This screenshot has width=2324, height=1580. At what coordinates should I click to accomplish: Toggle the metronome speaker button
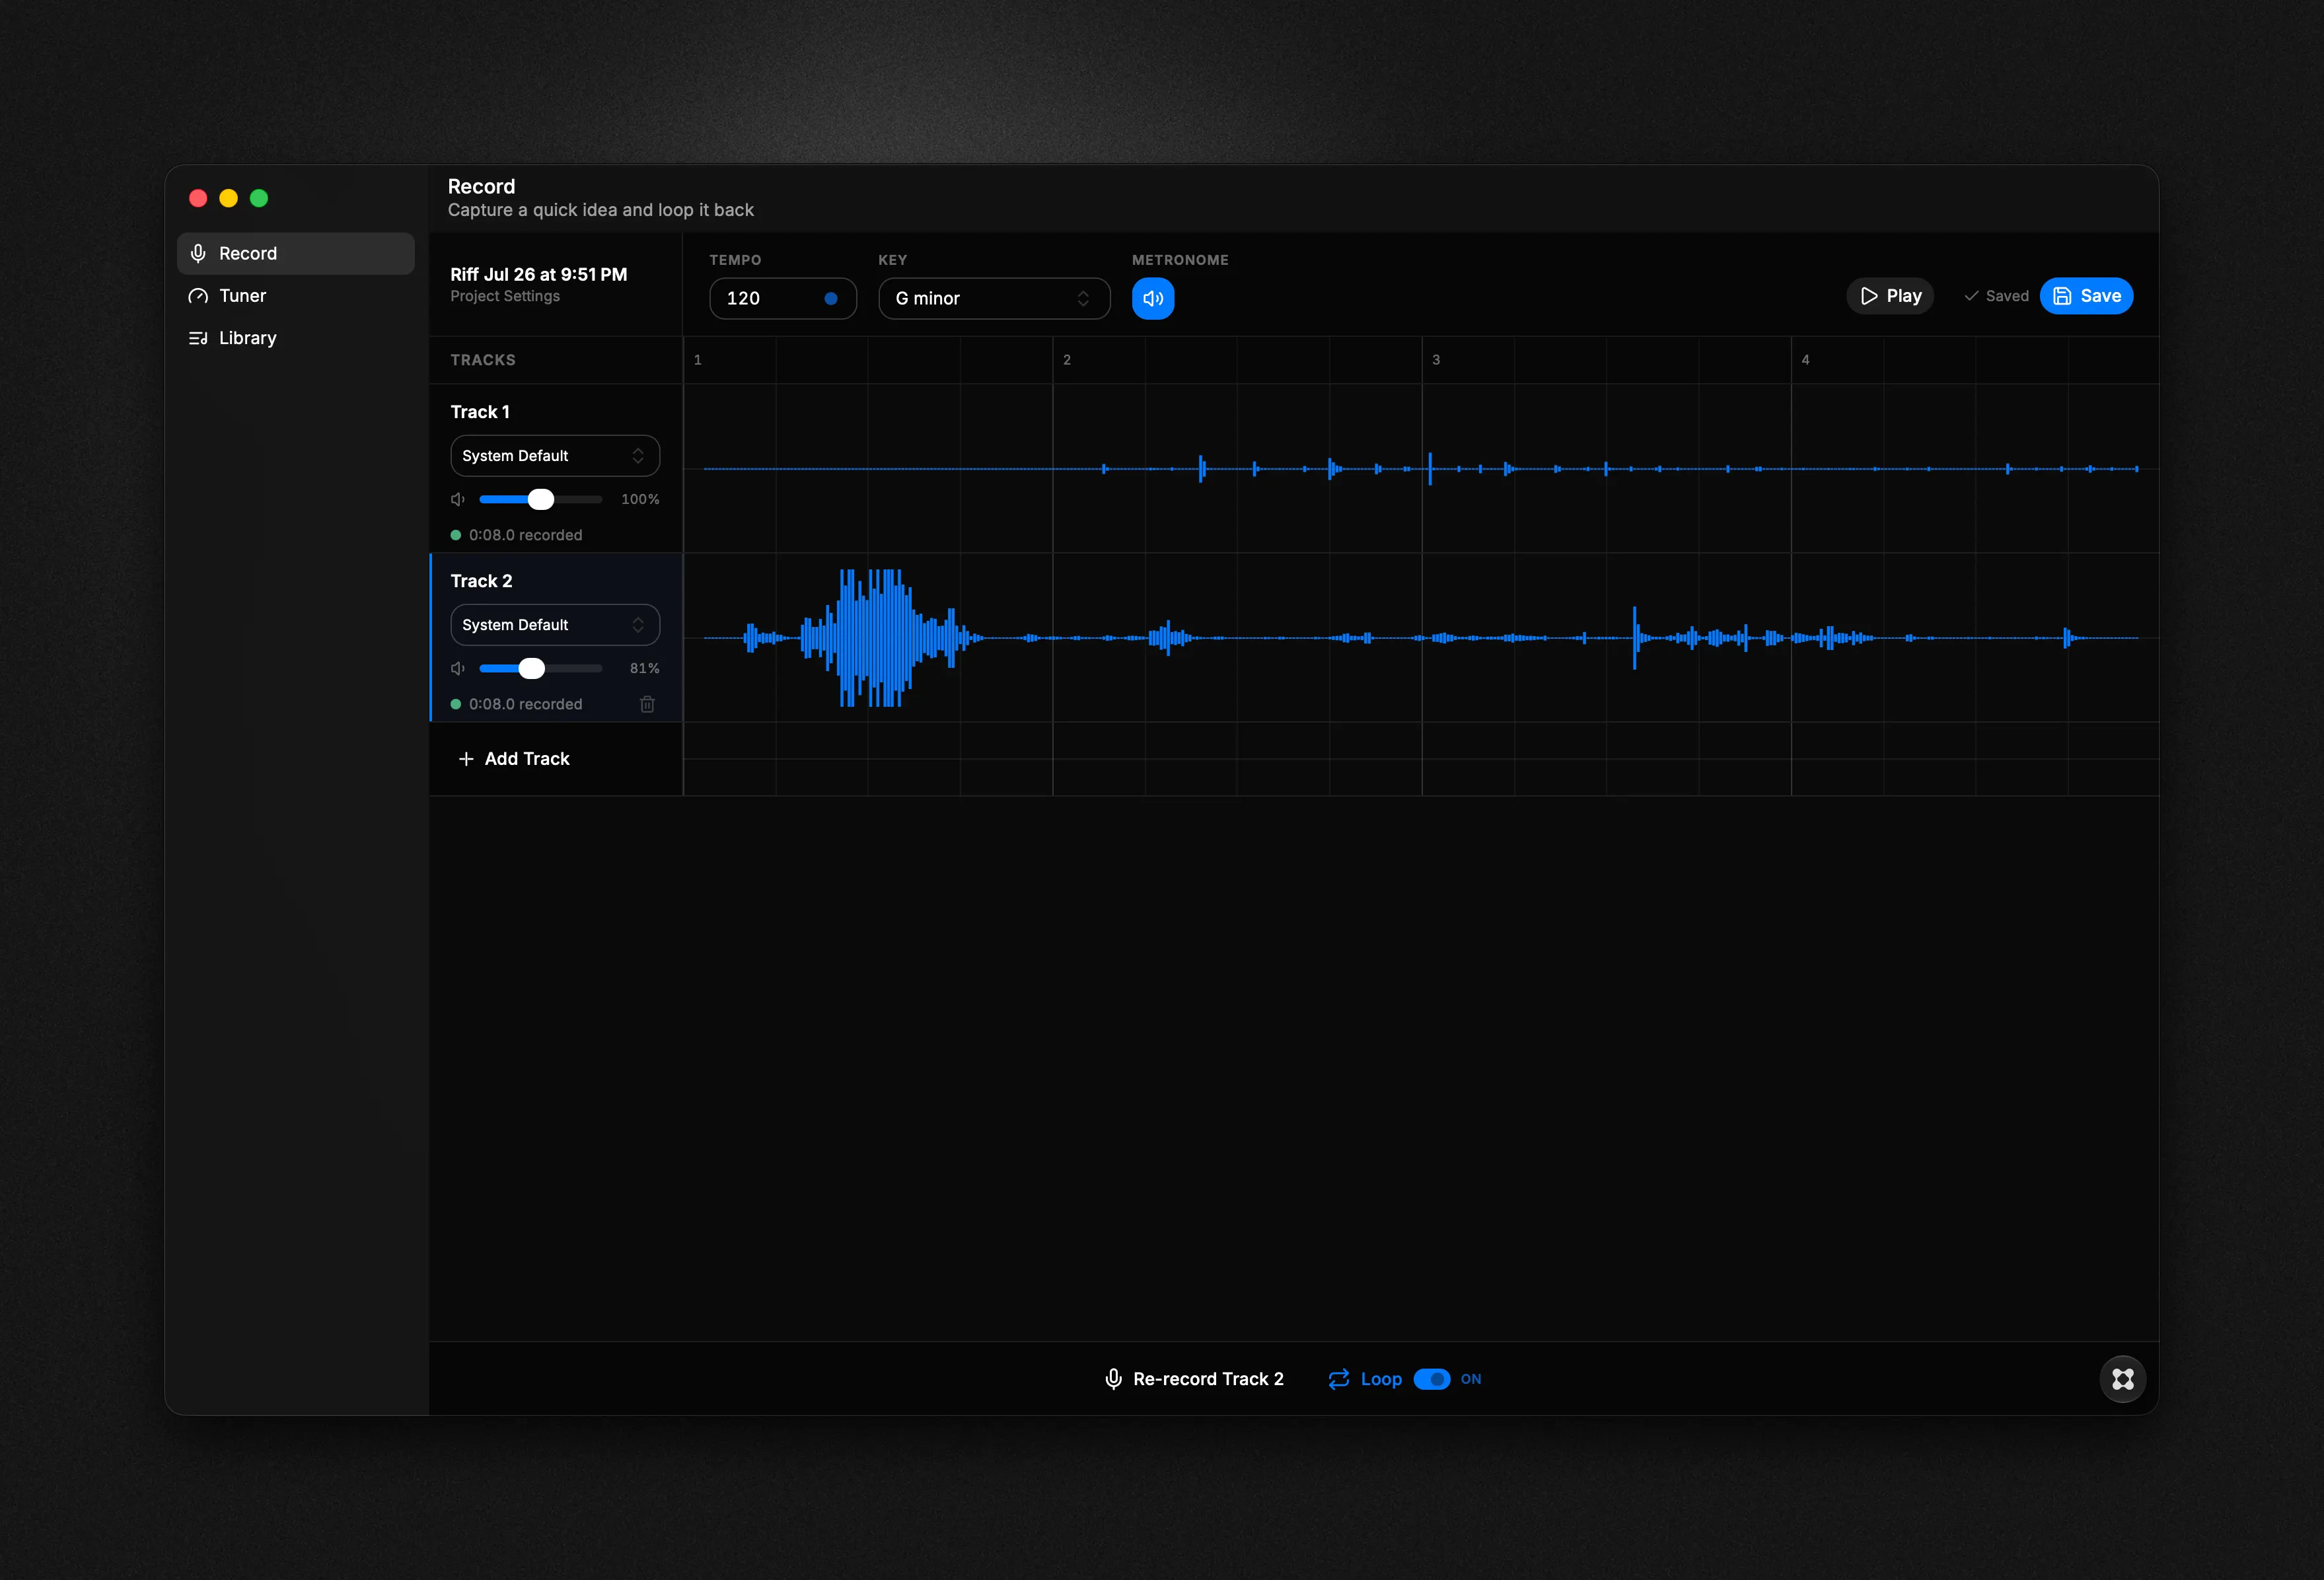coord(1152,298)
